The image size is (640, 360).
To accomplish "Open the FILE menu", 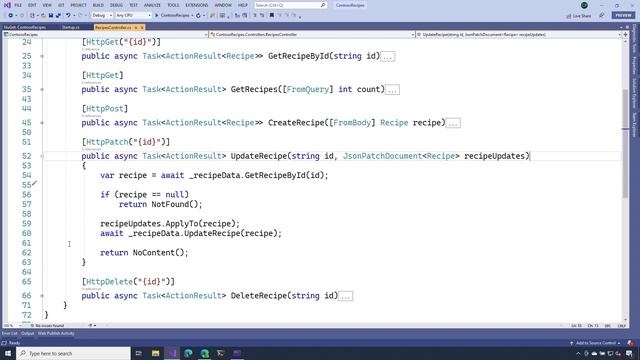I will click(x=18, y=5).
